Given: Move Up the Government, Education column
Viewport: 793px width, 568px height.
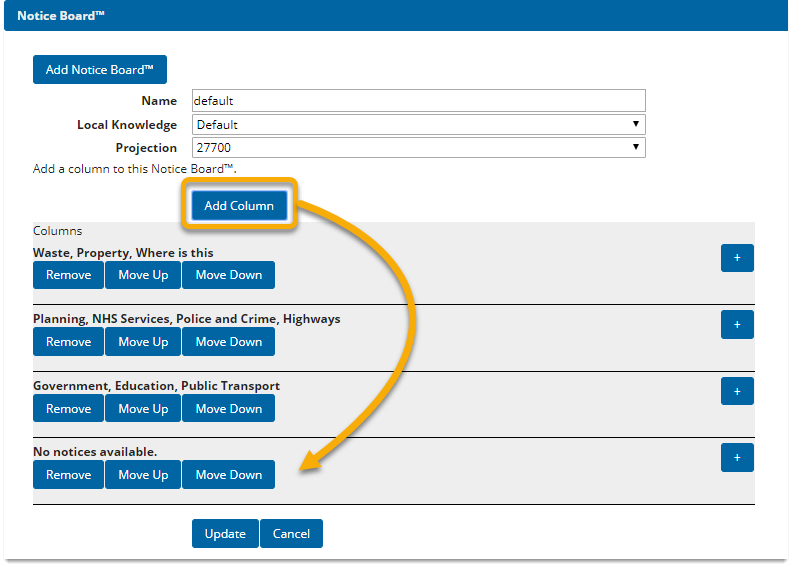Looking at the screenshot, I should coord(143,409).
